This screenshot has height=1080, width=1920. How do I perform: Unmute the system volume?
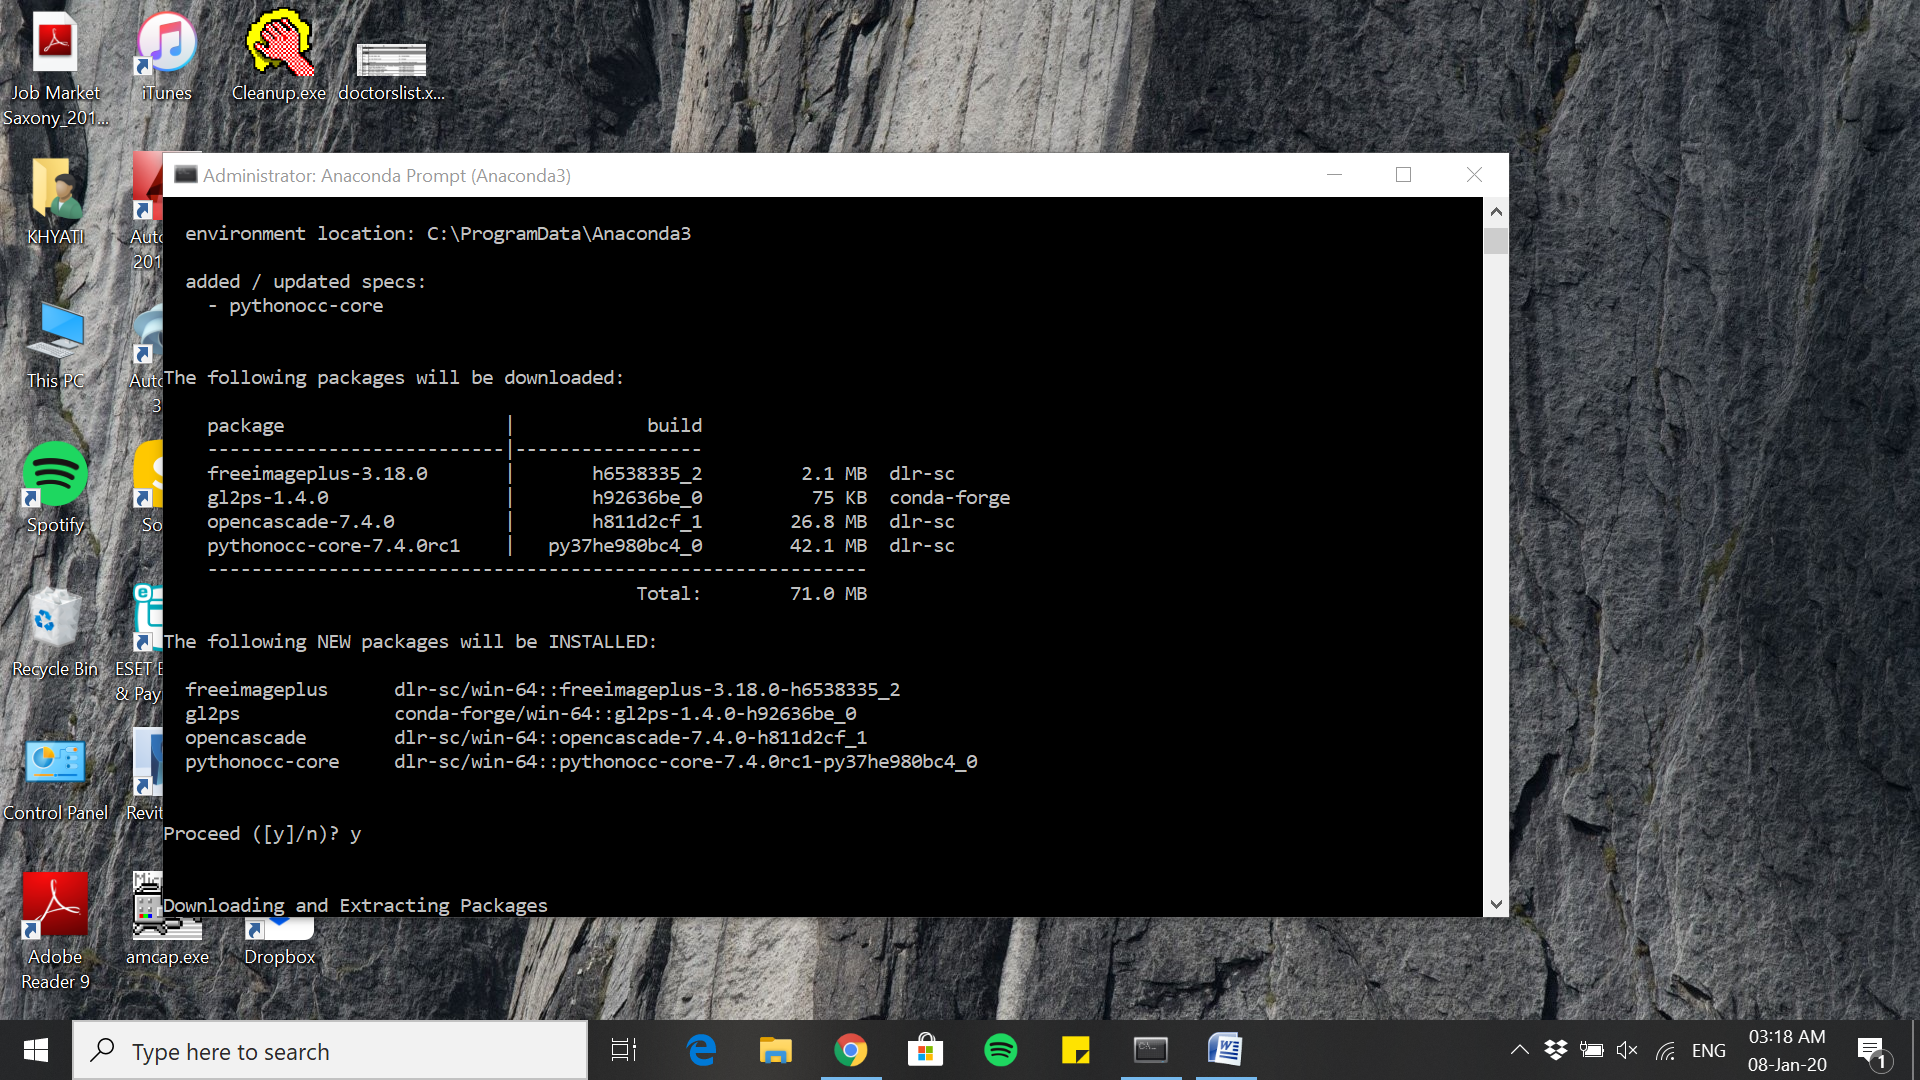1628,1050
